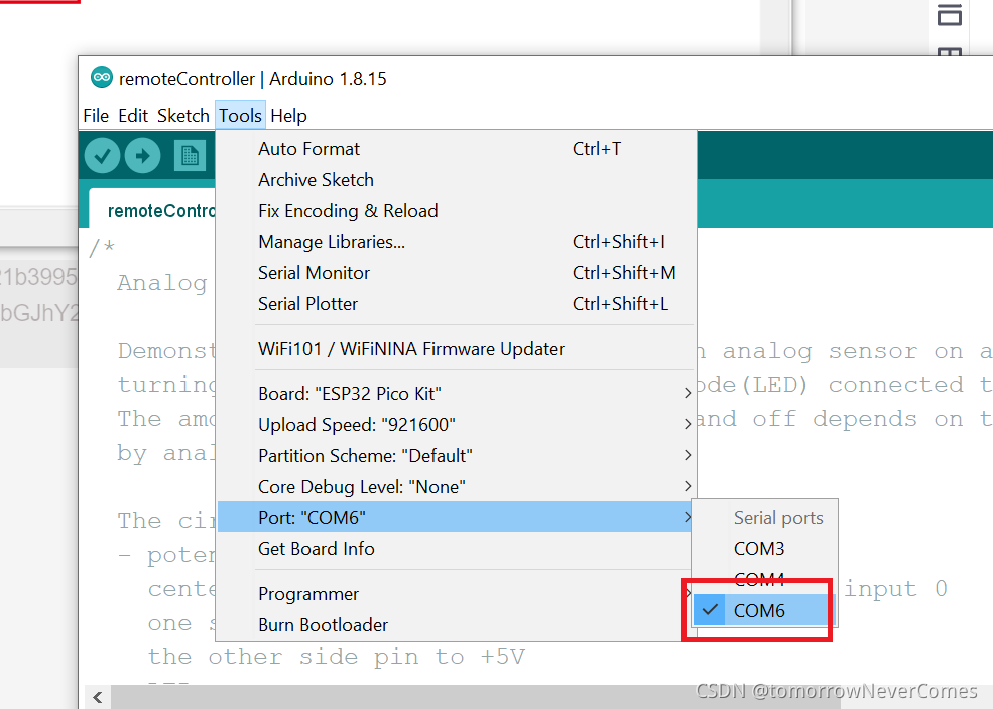Choose Archive Sketch menu entry

point(456,180)
